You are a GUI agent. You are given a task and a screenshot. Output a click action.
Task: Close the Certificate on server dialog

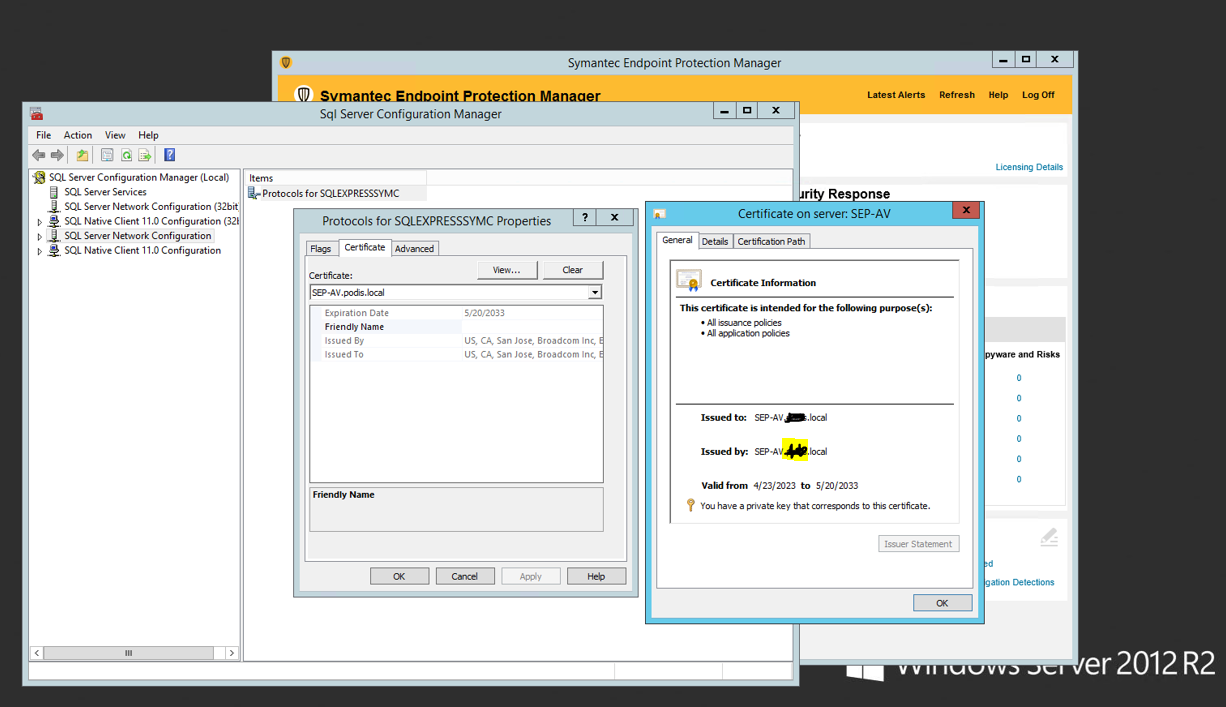[x=966, y=210]
